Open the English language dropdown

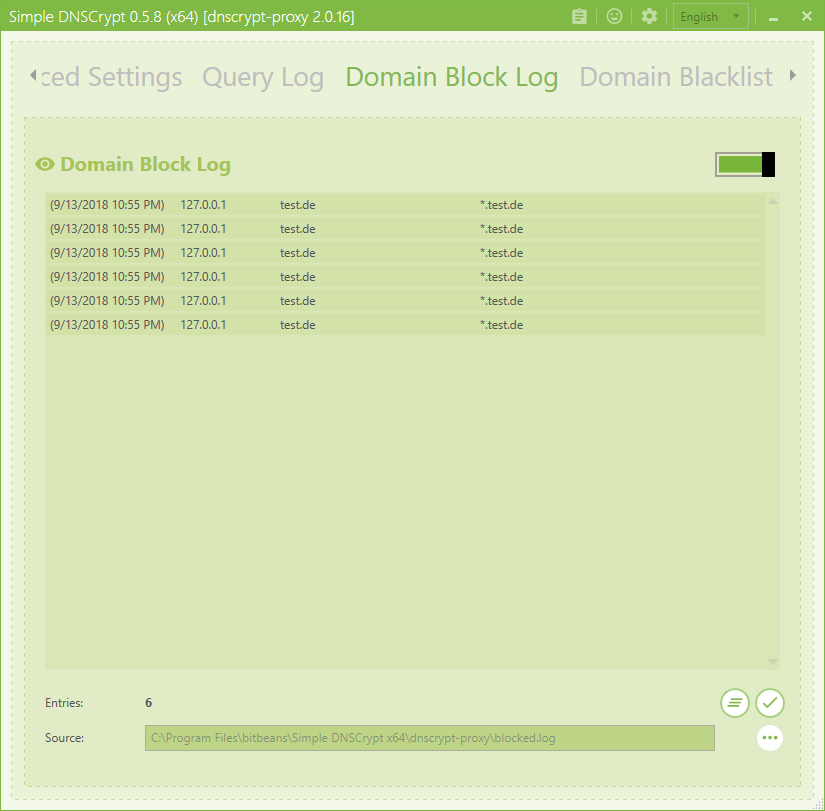[710, 16]
